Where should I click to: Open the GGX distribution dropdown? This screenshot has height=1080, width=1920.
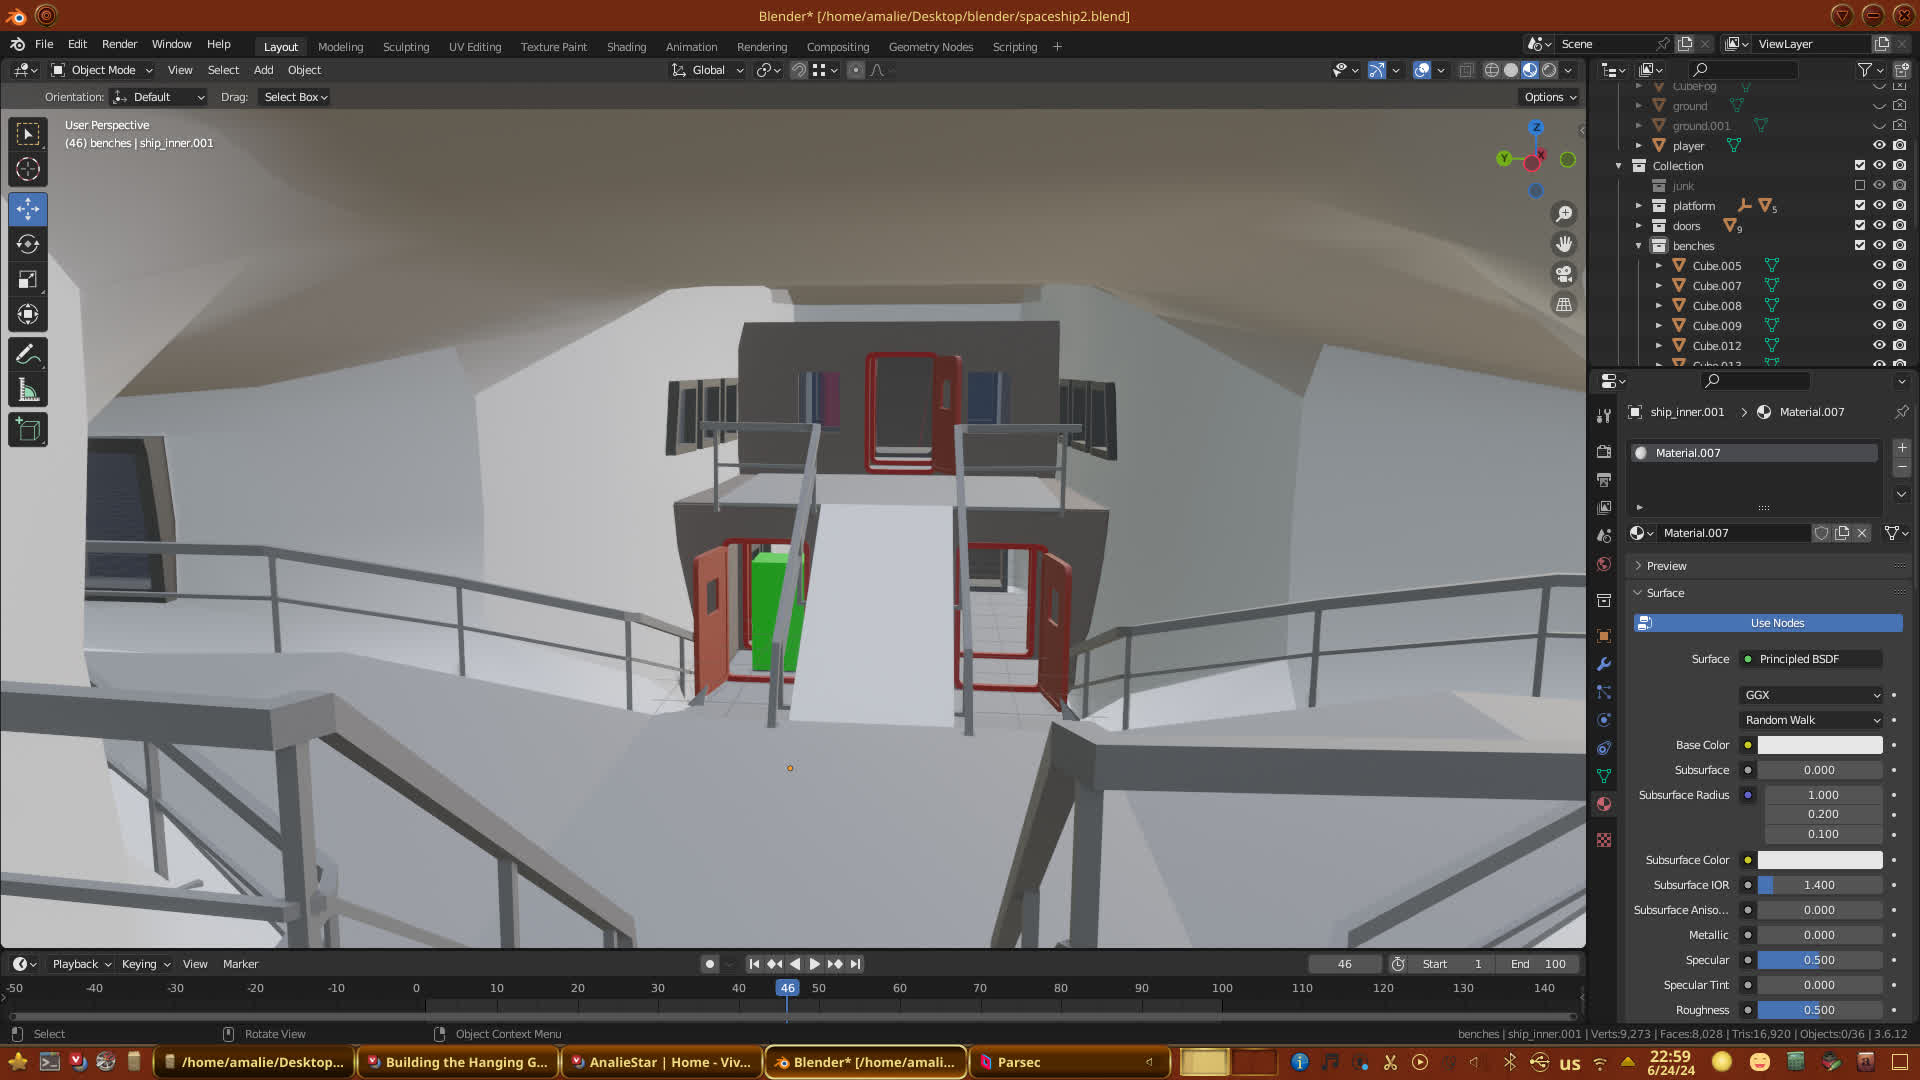pos(1812,695)
